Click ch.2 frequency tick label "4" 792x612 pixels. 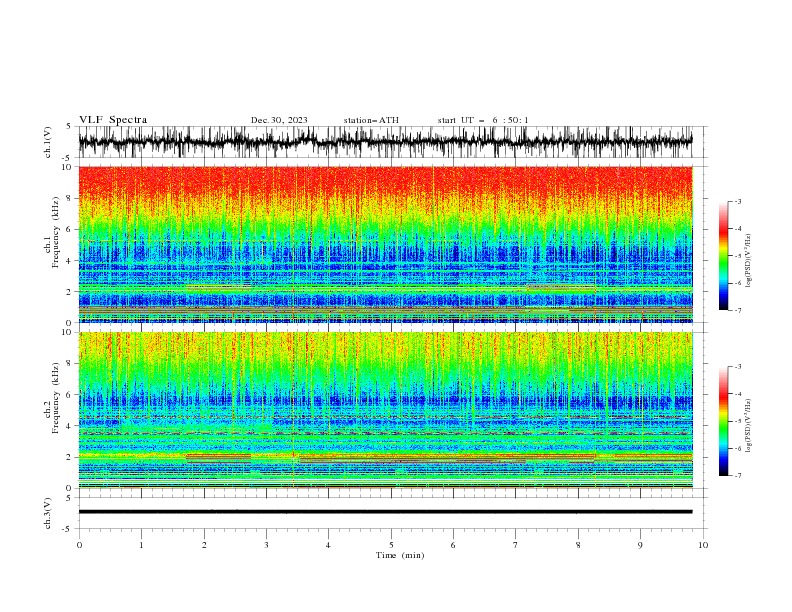pyautogui.click(x=71, y=426)
